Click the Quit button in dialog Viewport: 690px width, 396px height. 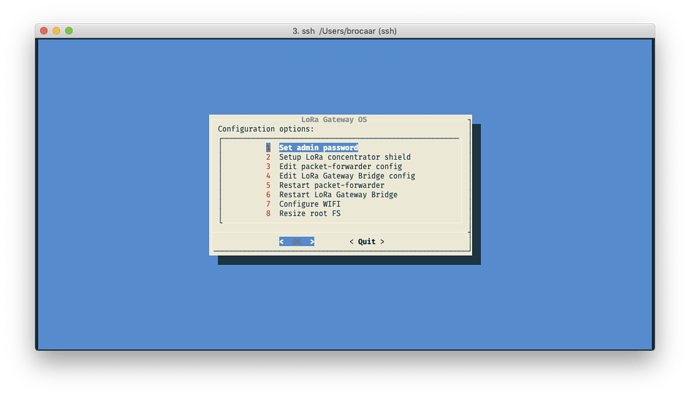tap(367, 242)
